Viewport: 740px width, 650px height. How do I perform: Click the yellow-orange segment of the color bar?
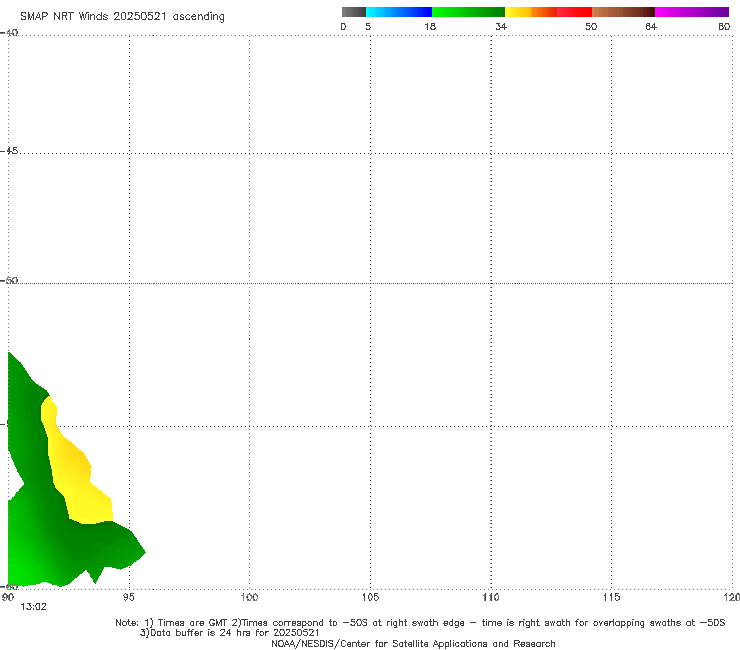point(530,12)
